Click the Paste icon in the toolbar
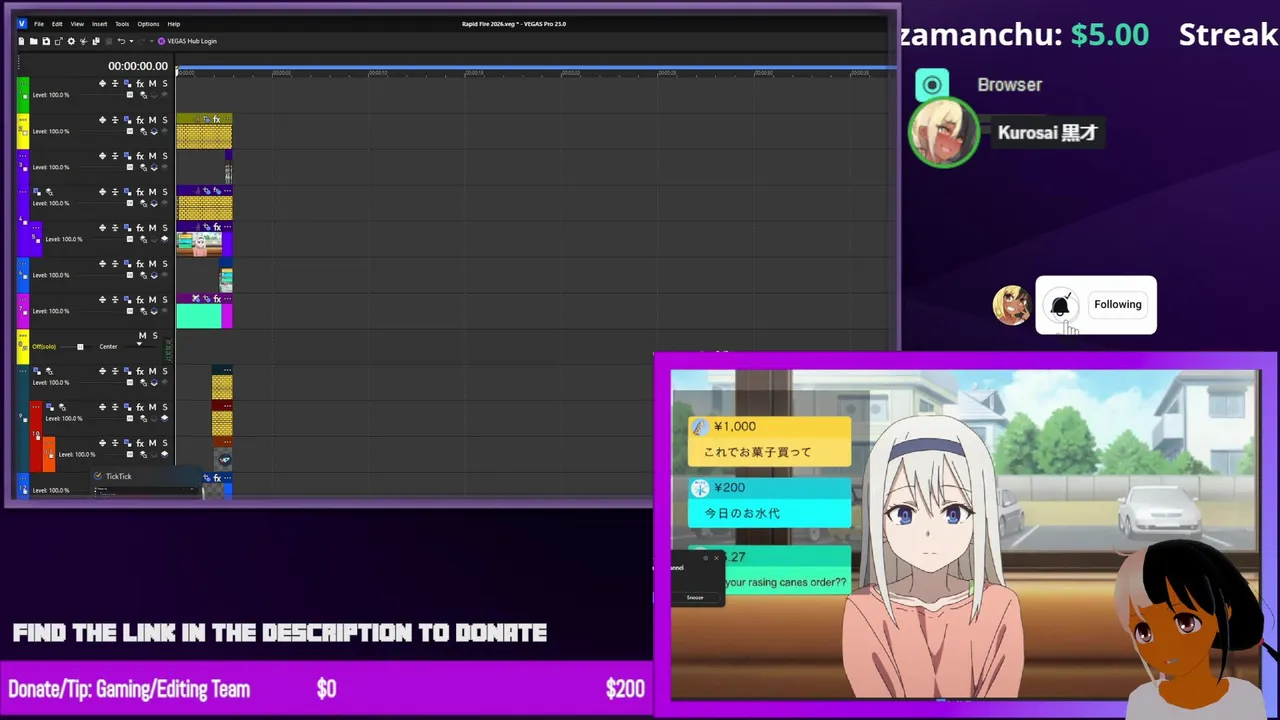The image size is (1280, 720). coord(108,41)
